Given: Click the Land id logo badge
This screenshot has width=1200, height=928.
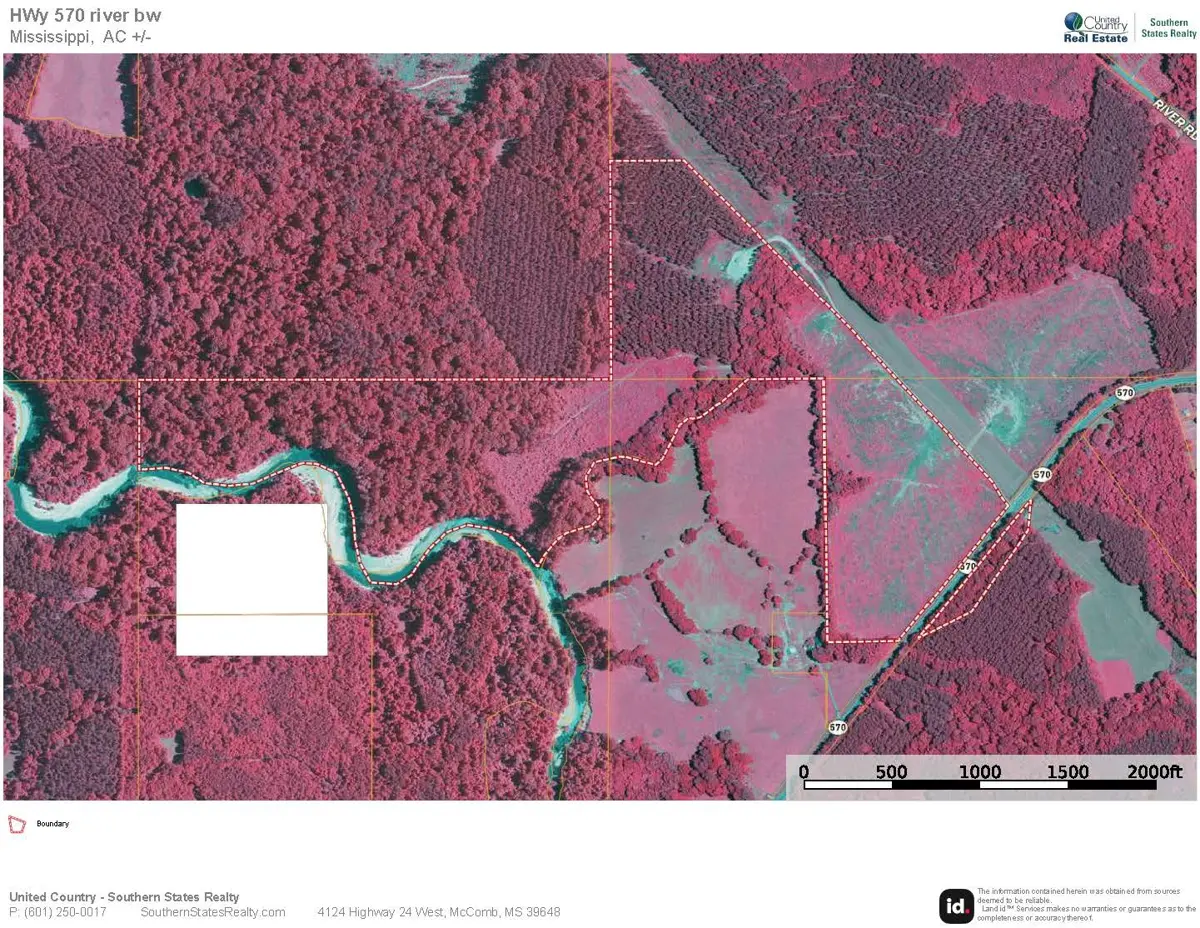Looking at the screenshot, I should coord(956,906).
